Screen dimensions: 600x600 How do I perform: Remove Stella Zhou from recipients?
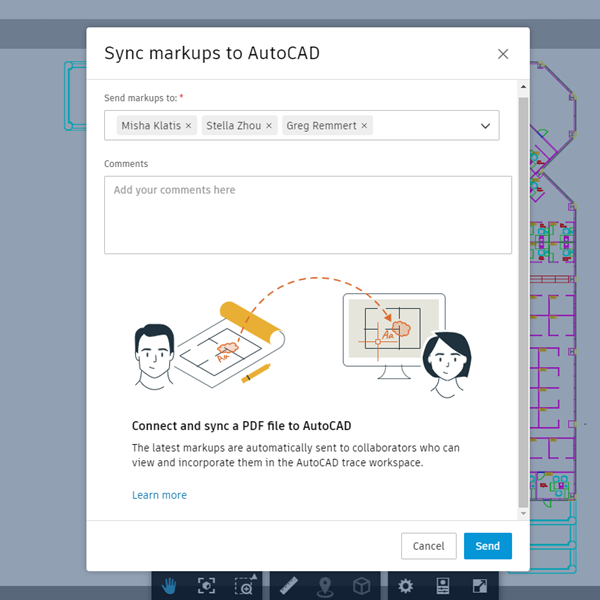[269, 126]
